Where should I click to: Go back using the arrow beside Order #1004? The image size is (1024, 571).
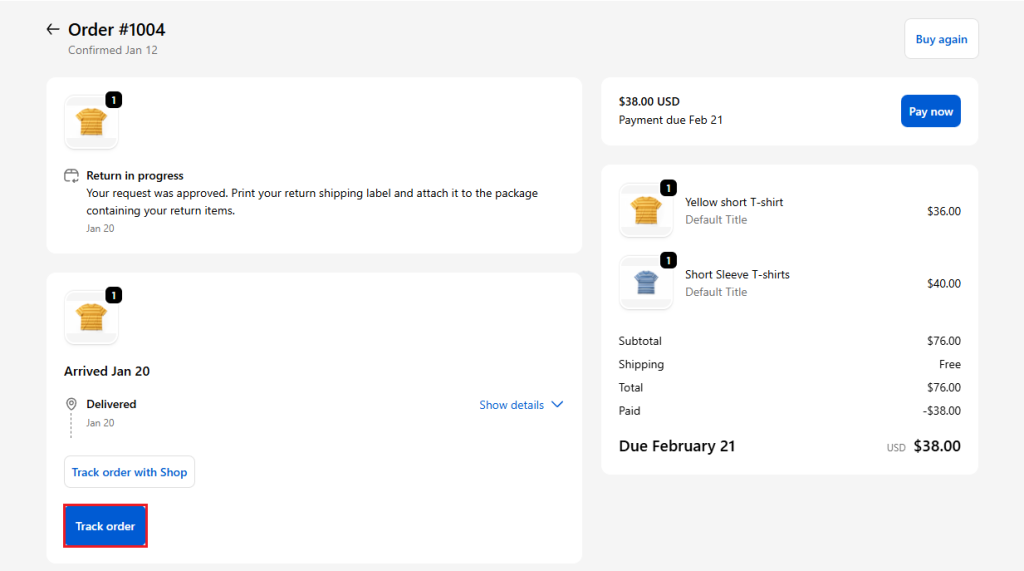[x=53, y=29]
